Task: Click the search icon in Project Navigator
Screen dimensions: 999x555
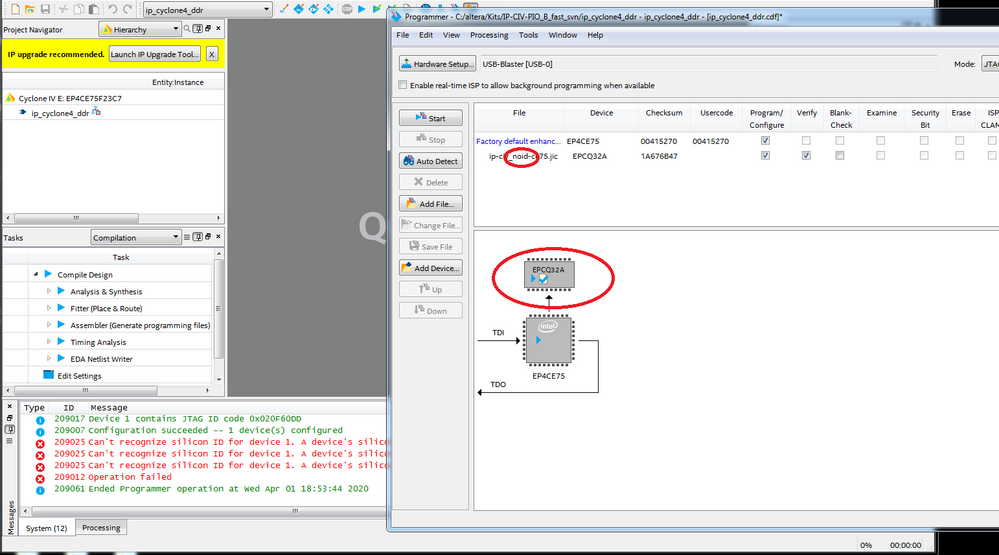Action: point(187,30)
